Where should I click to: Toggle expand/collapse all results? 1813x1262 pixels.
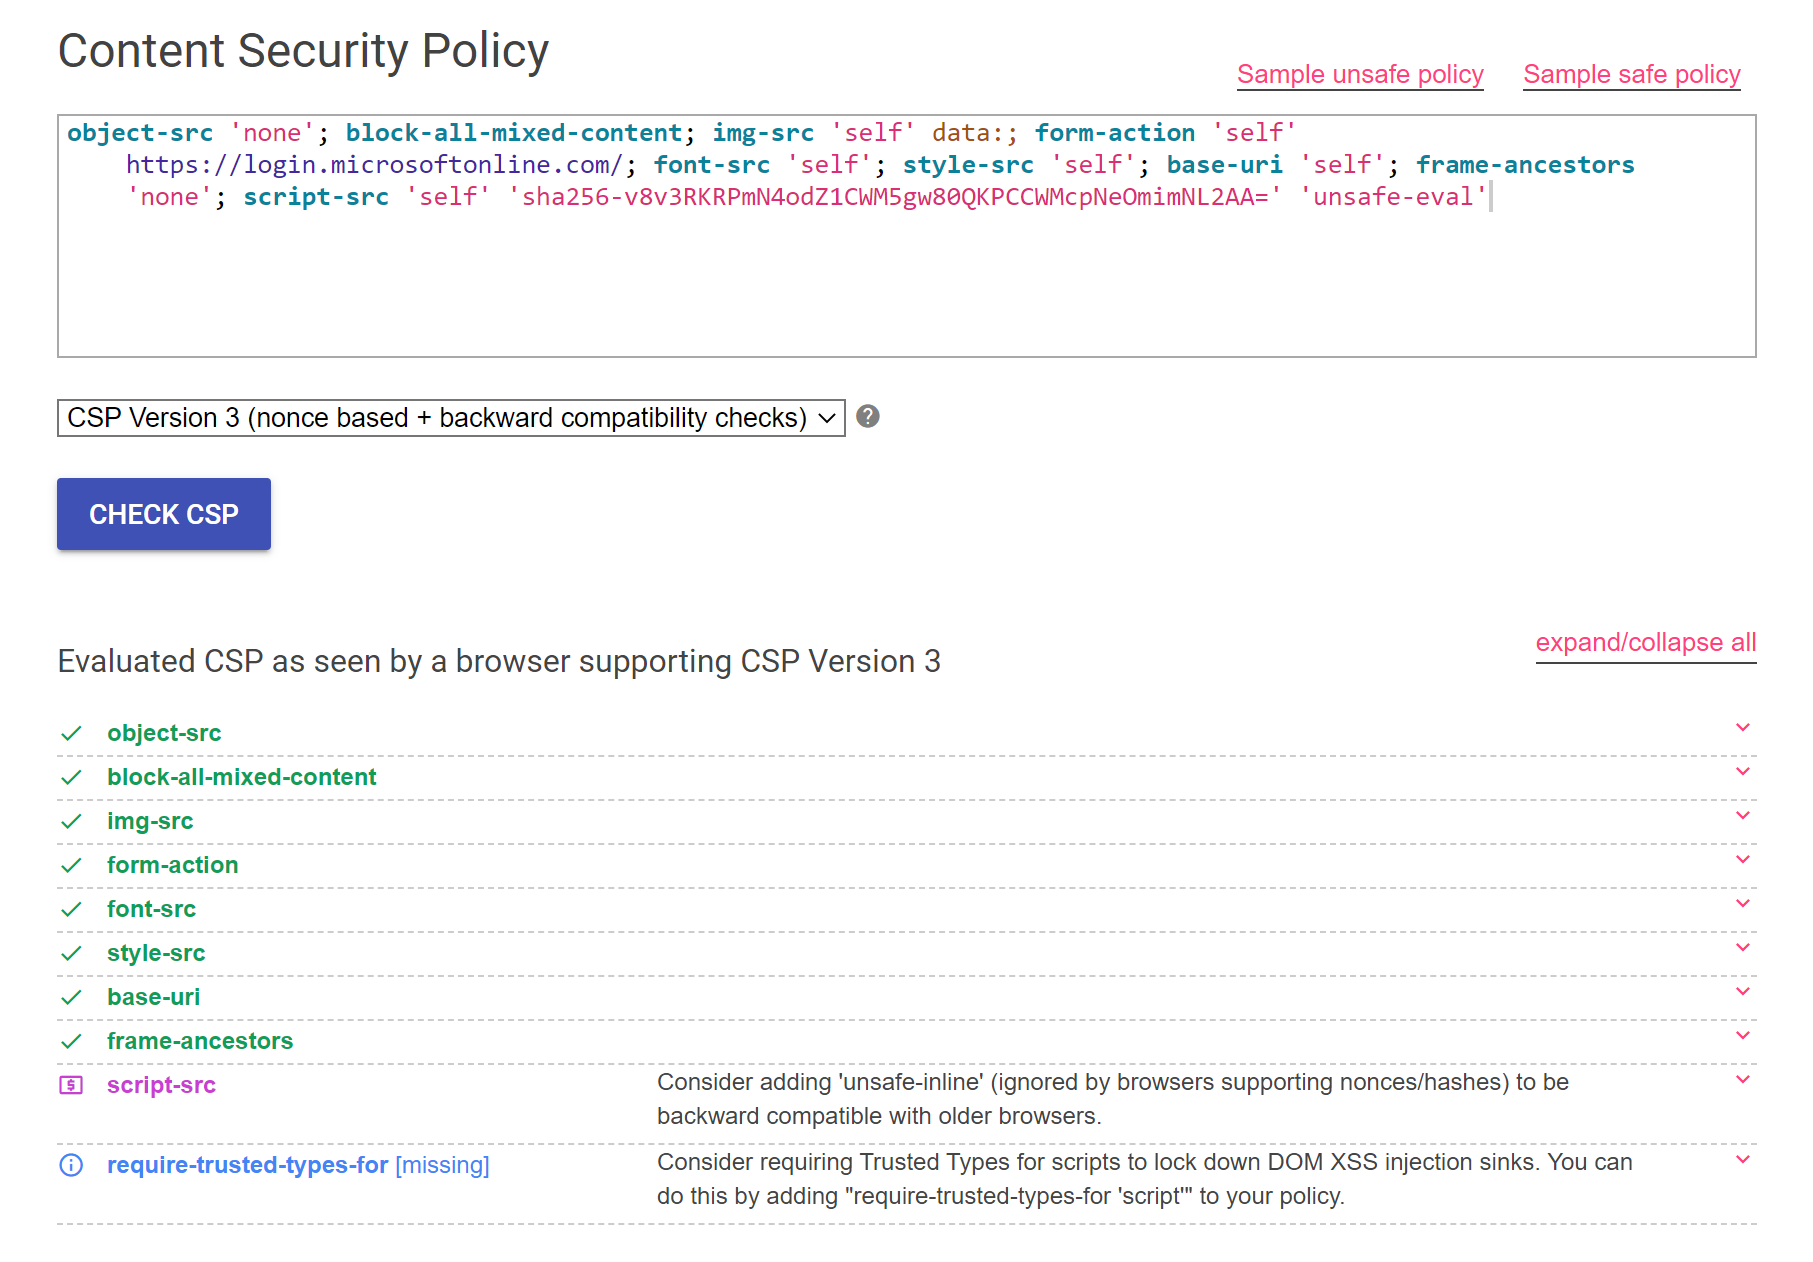1645,643
